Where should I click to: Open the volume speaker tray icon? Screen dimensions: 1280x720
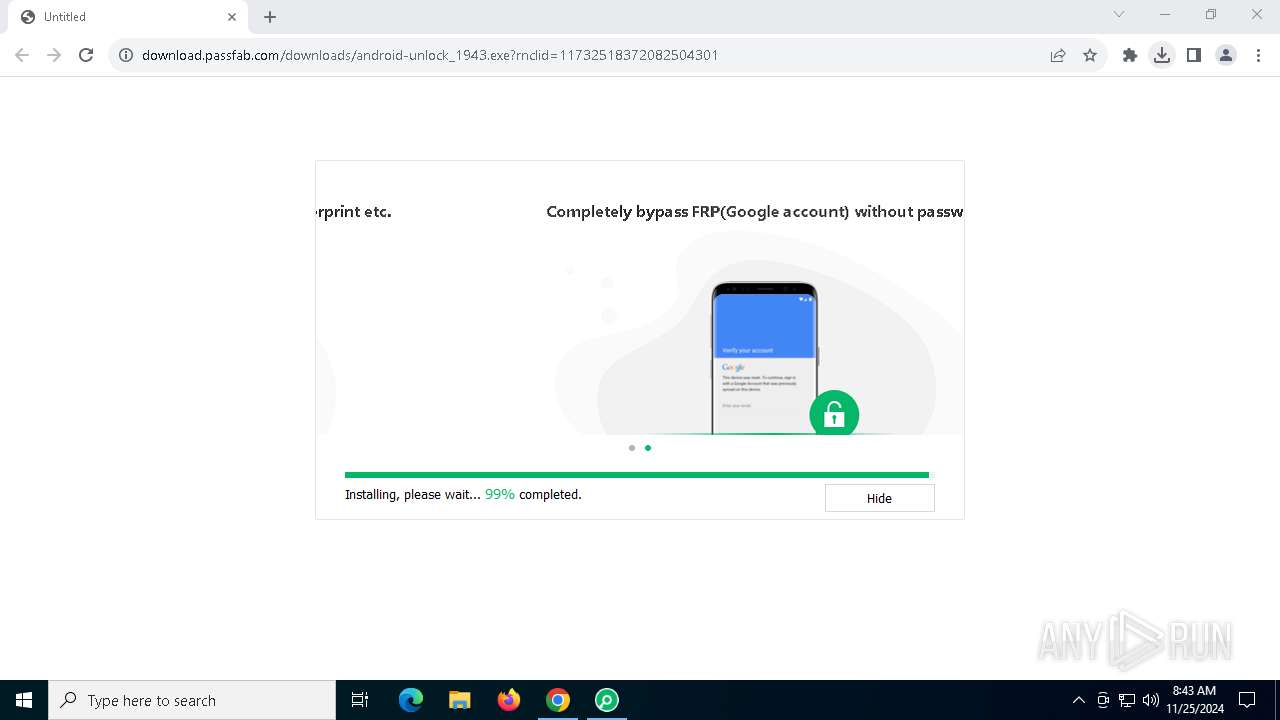pos(1151,700)
